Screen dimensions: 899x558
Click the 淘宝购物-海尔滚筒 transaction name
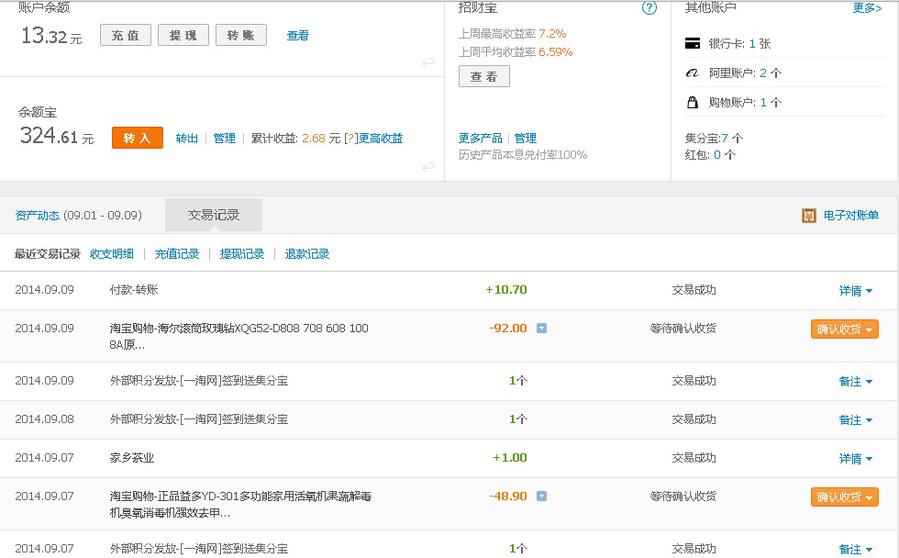click(239, 336)
